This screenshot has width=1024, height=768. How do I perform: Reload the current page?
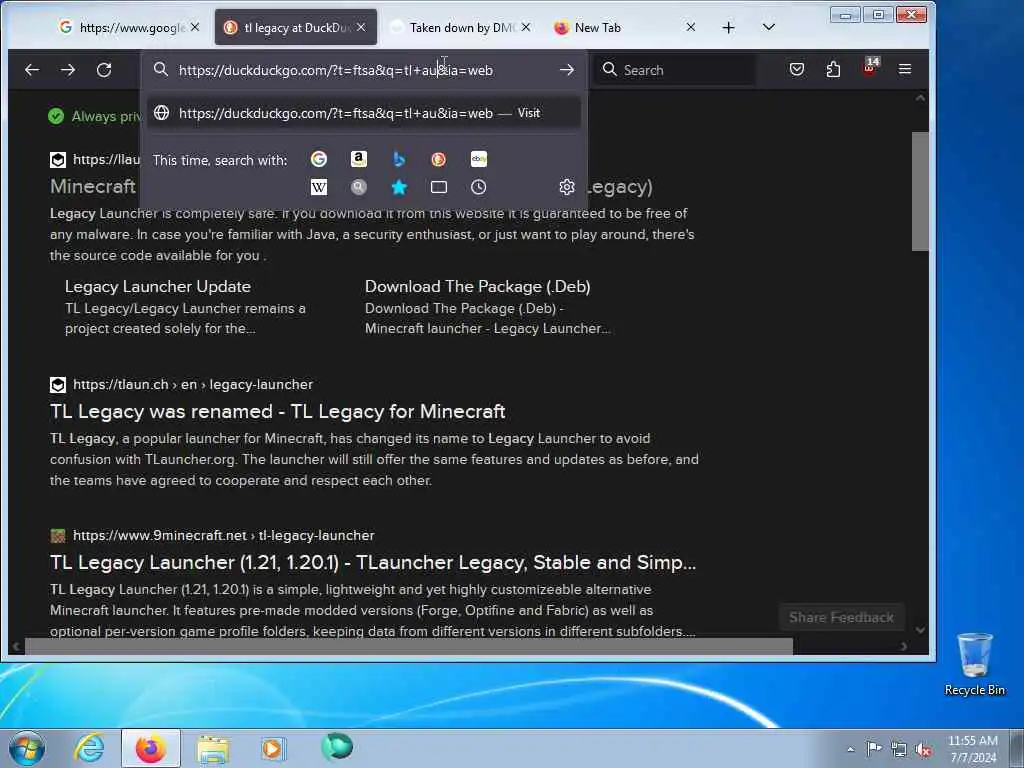(x=104, y=70)
